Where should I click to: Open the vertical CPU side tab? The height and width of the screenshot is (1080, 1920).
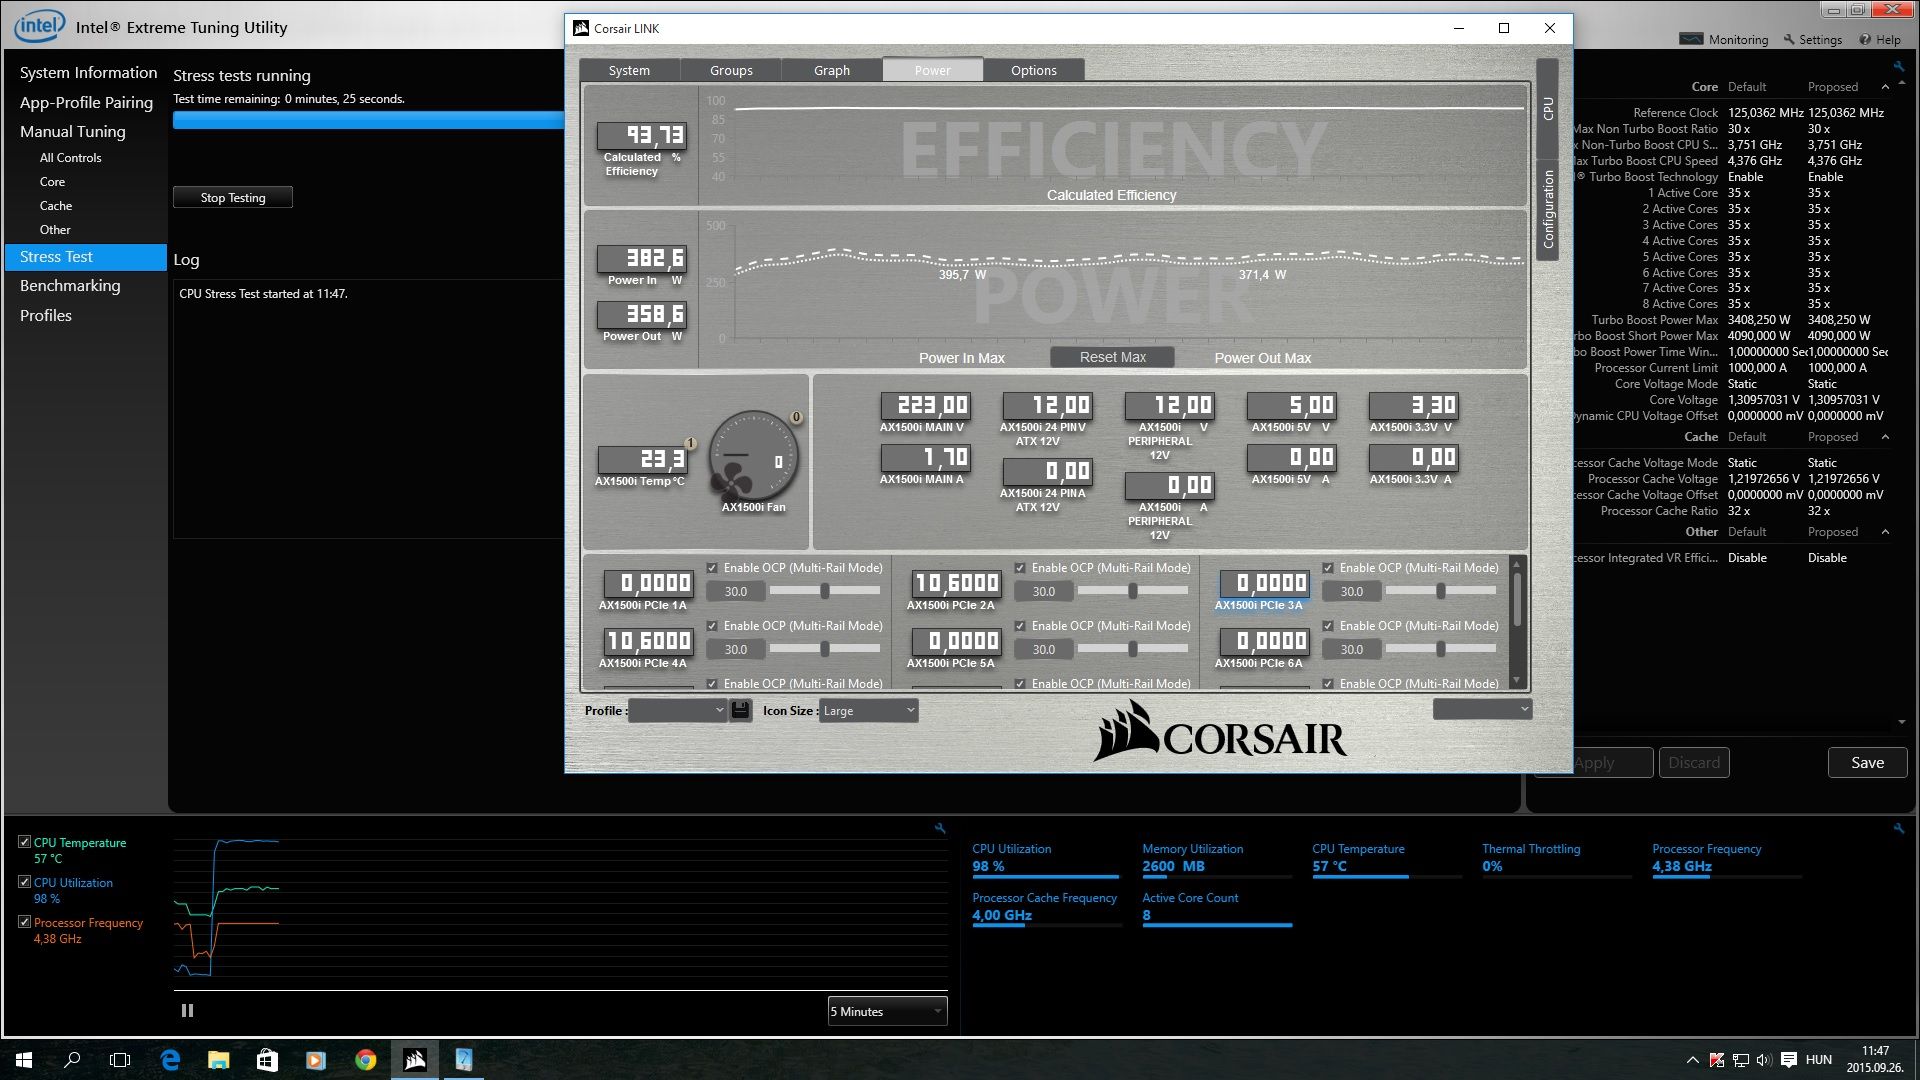tap(1547, 108)
